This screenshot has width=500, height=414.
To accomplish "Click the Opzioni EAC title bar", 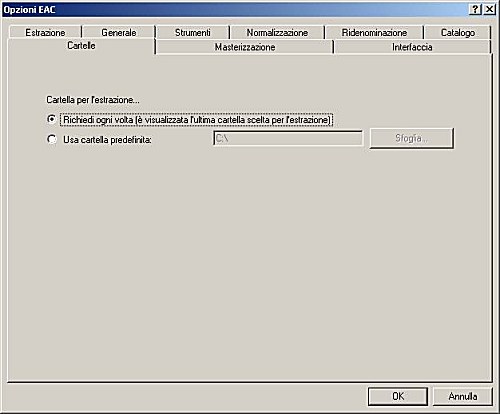I will [233, 9].
